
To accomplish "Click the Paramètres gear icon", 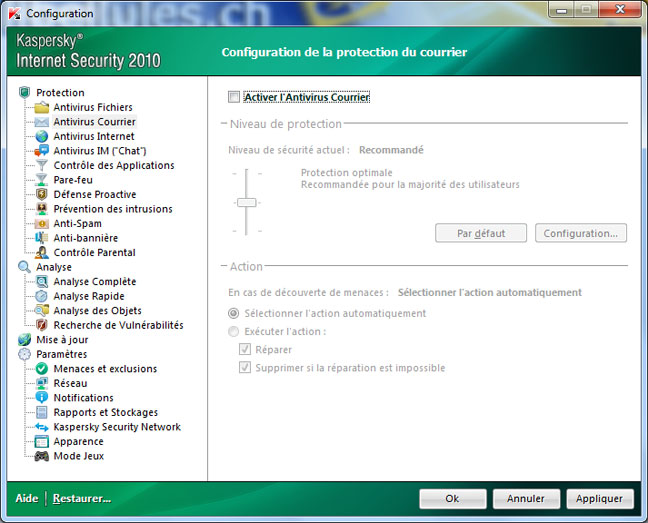I will [24, 354].
